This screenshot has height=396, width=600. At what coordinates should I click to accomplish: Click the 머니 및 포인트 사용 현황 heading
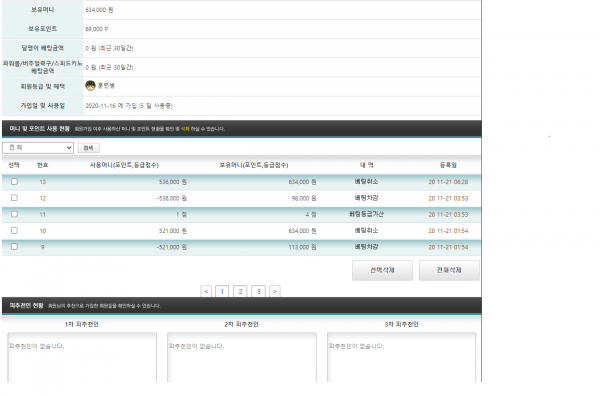point(39,129)
